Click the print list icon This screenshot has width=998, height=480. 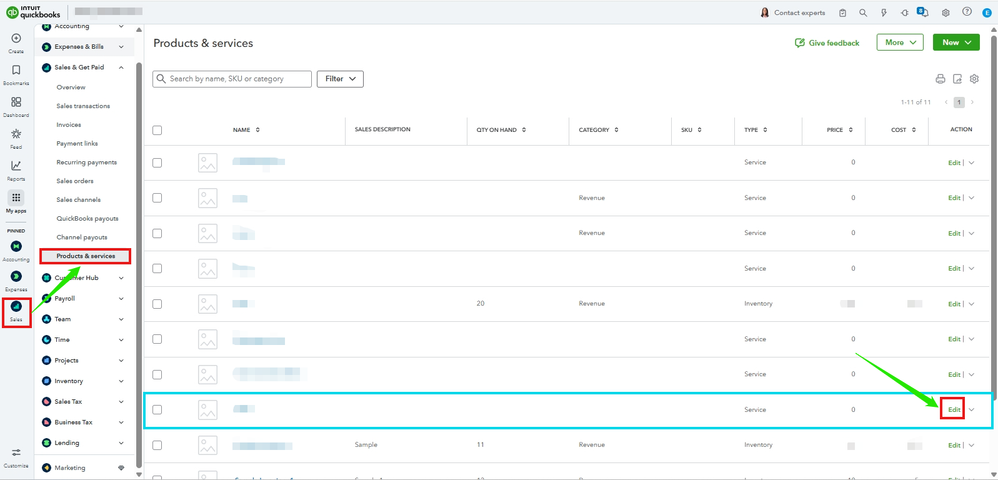[x=940, y=79]
